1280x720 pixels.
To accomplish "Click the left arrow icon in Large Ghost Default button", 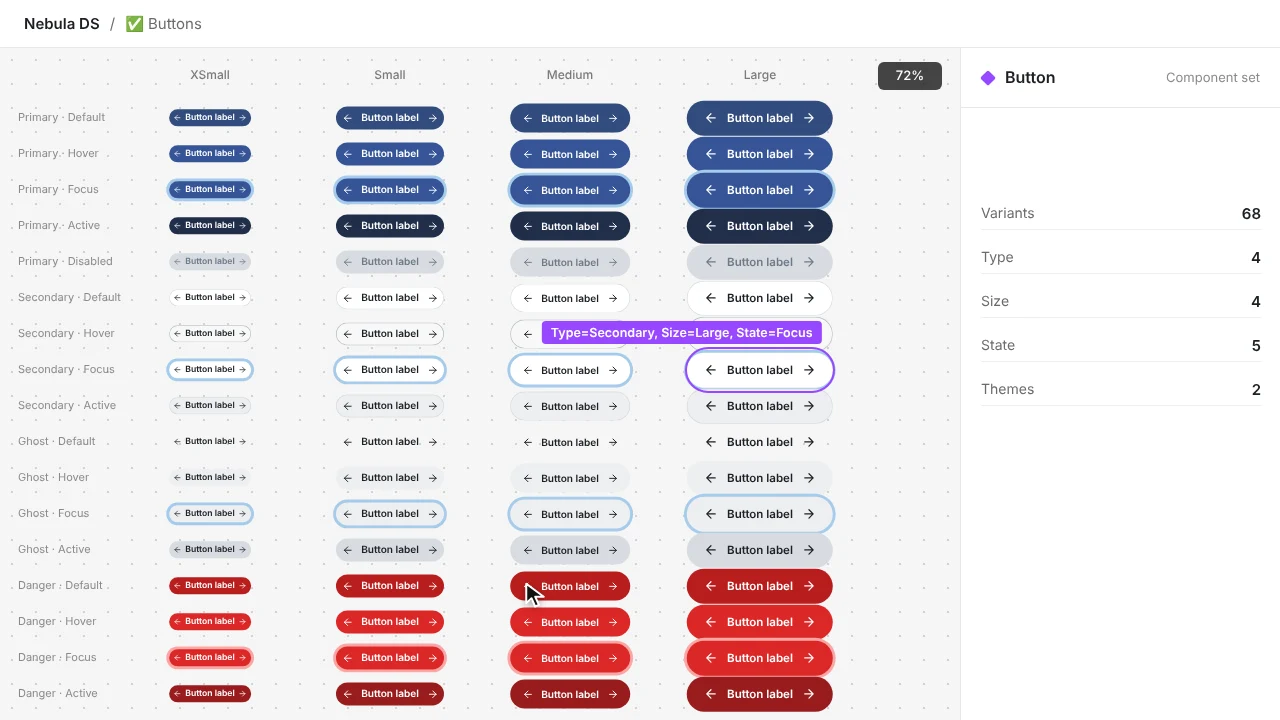I will (x=711, y=442).
